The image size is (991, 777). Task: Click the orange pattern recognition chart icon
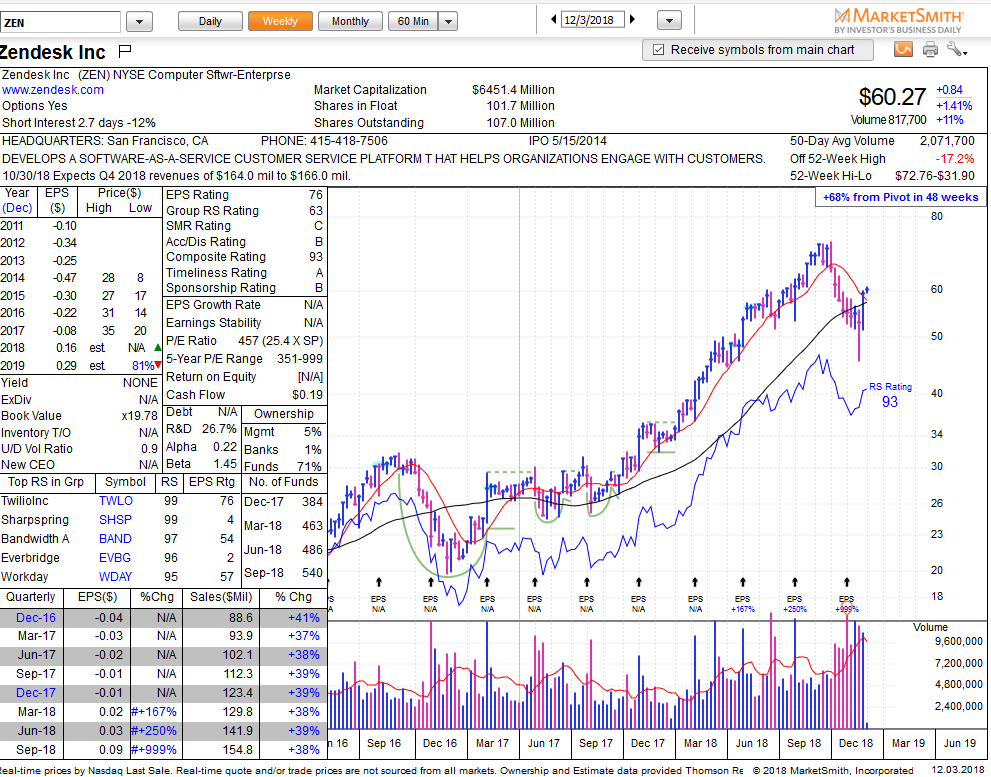tap(903, 49)
